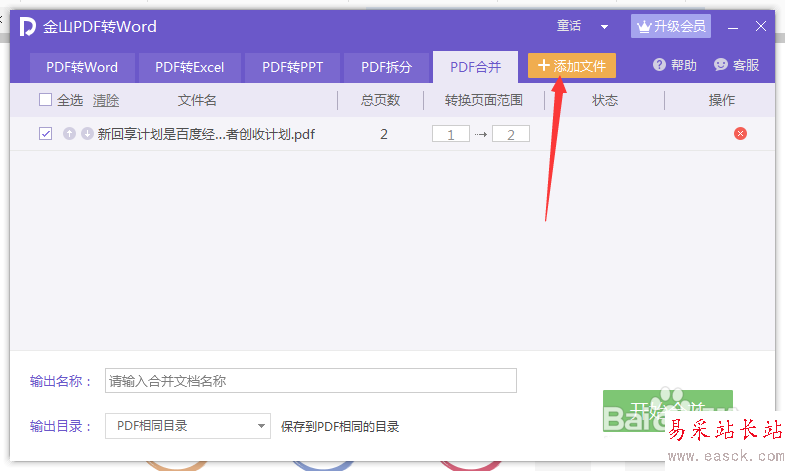Move the listed PDF file up
The height and width of the screenshot is (471, 785).
[69, 134]
